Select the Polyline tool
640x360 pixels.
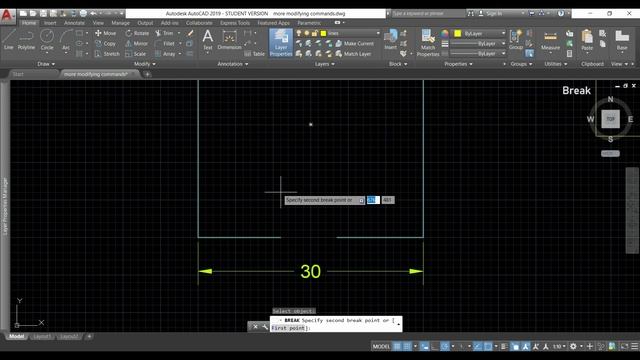point(26,40)
